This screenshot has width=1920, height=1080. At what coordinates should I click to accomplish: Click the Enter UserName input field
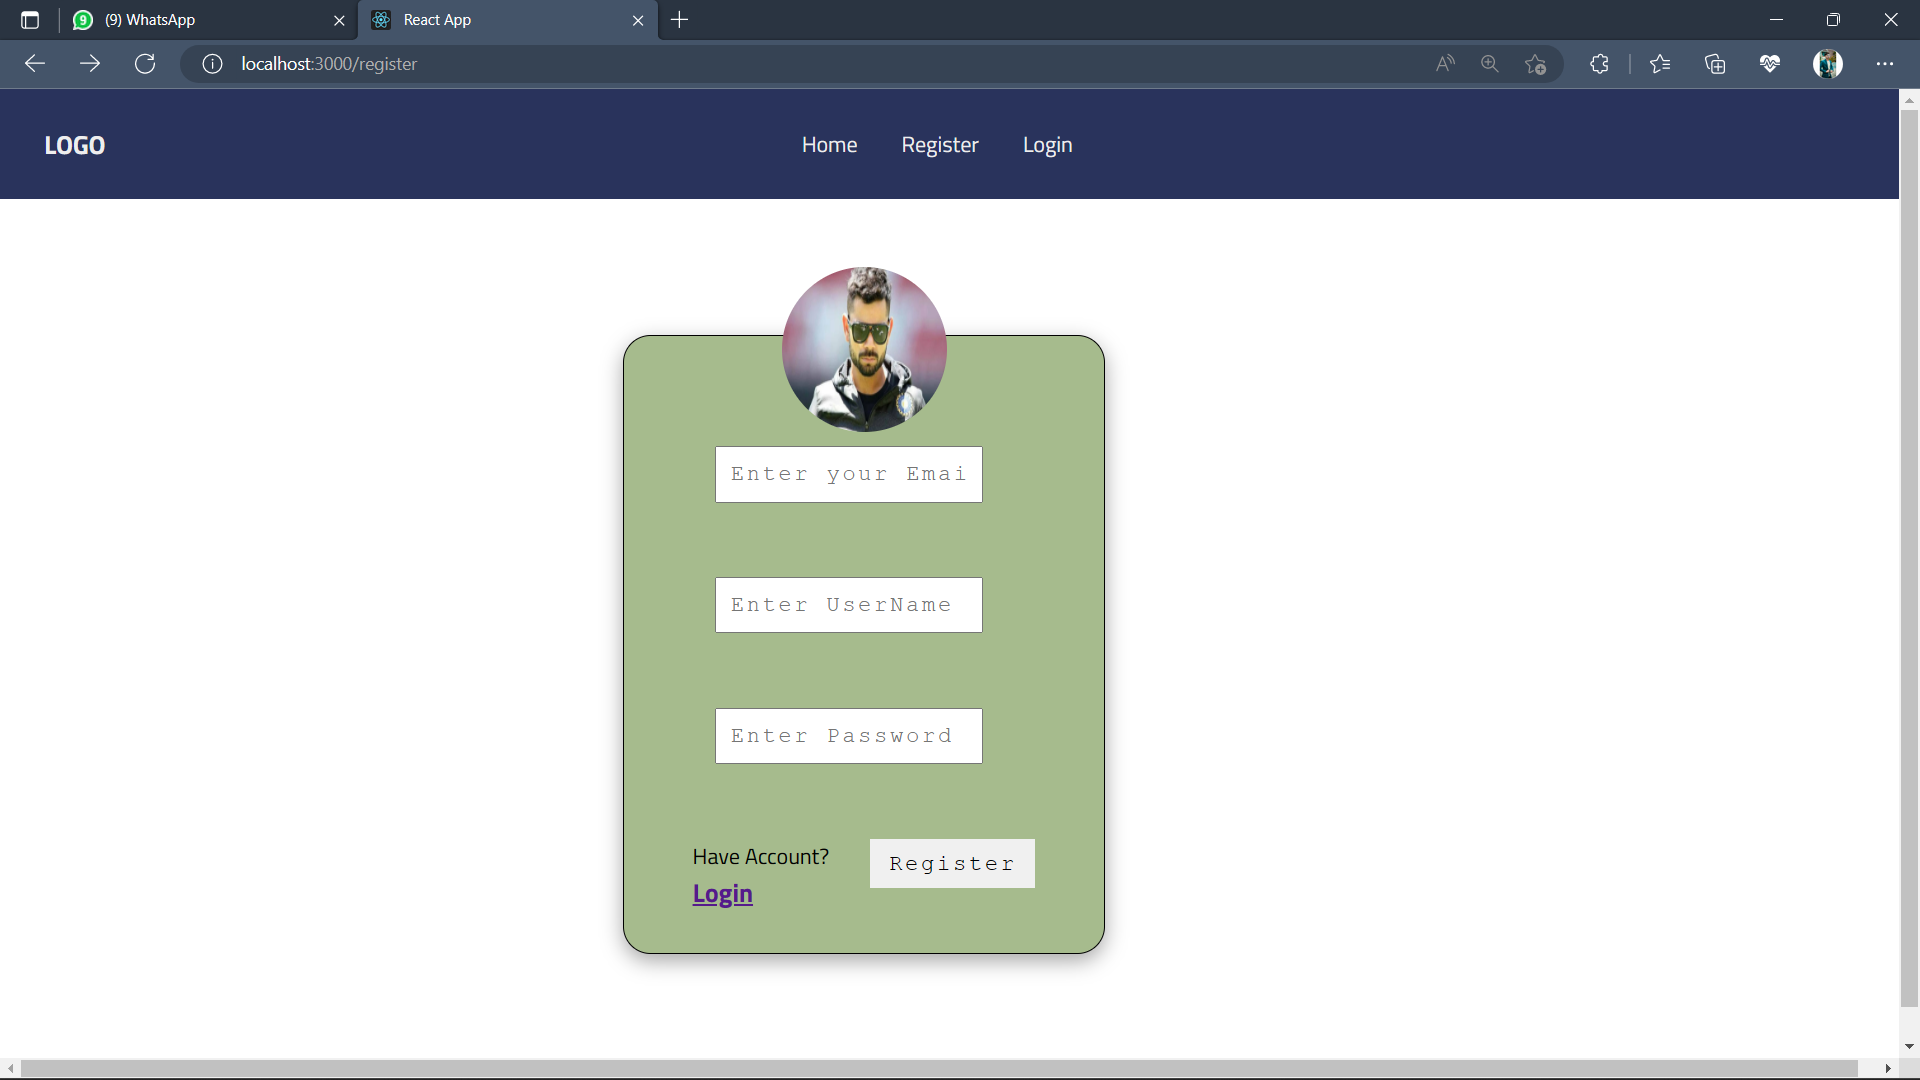[848, 604]
